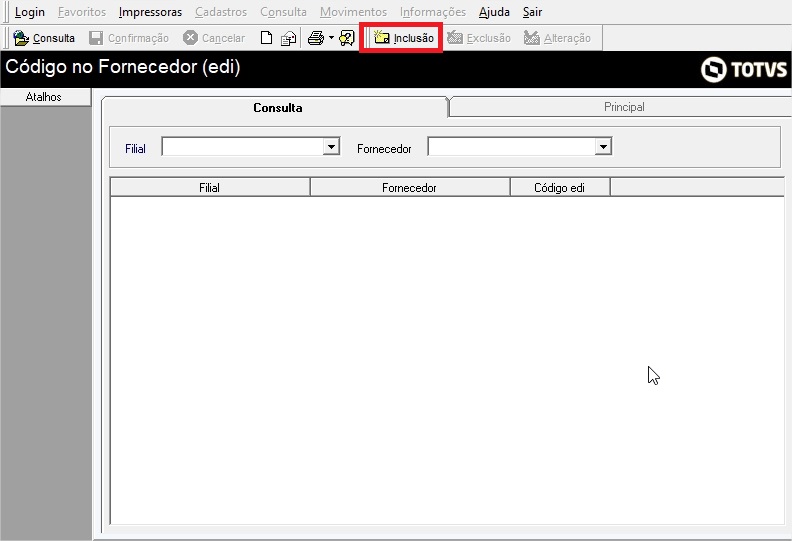This screenshot has height=541, width=792.
Task: Click the Inclusão button
Action: click(404, 38)
